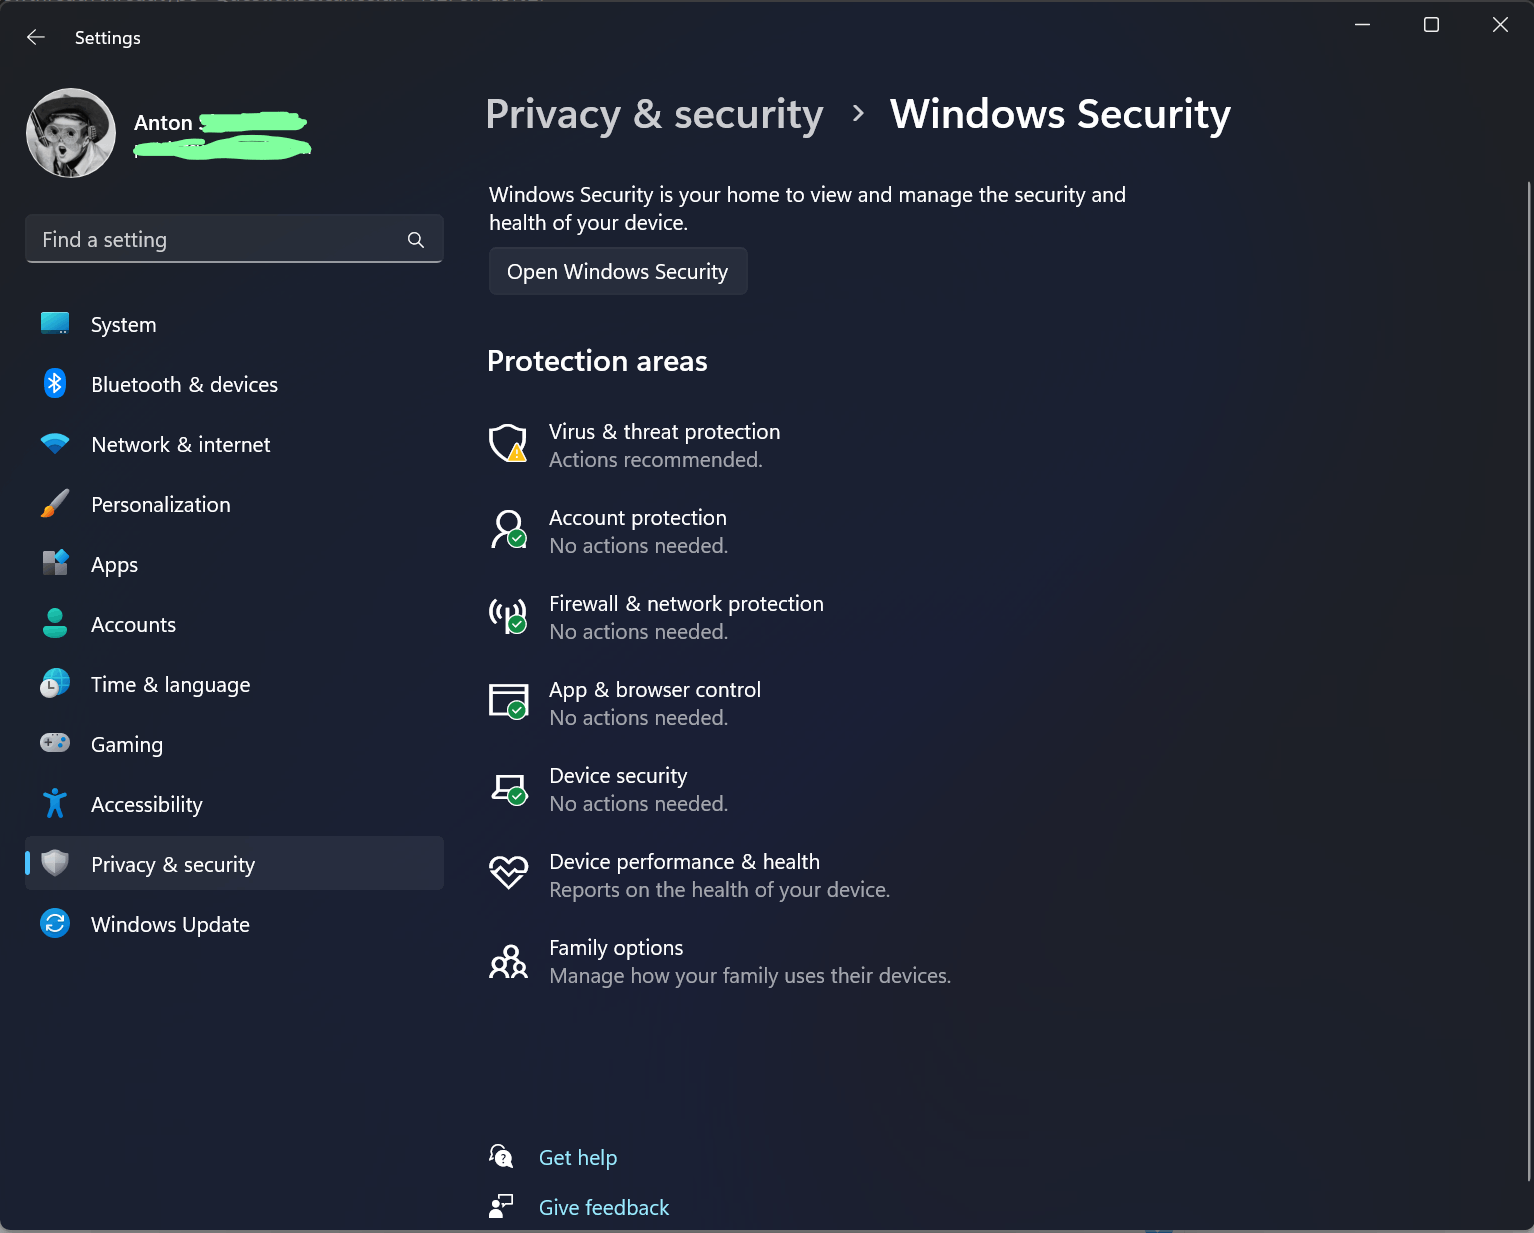Viewport: 1534px width, 1233px height.
Task: Click the Accessibility figure icon
Action: [55, 803]
